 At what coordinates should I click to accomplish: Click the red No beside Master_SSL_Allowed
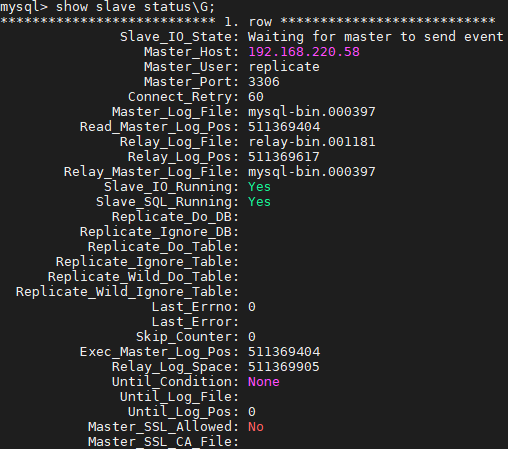point(256,427)
